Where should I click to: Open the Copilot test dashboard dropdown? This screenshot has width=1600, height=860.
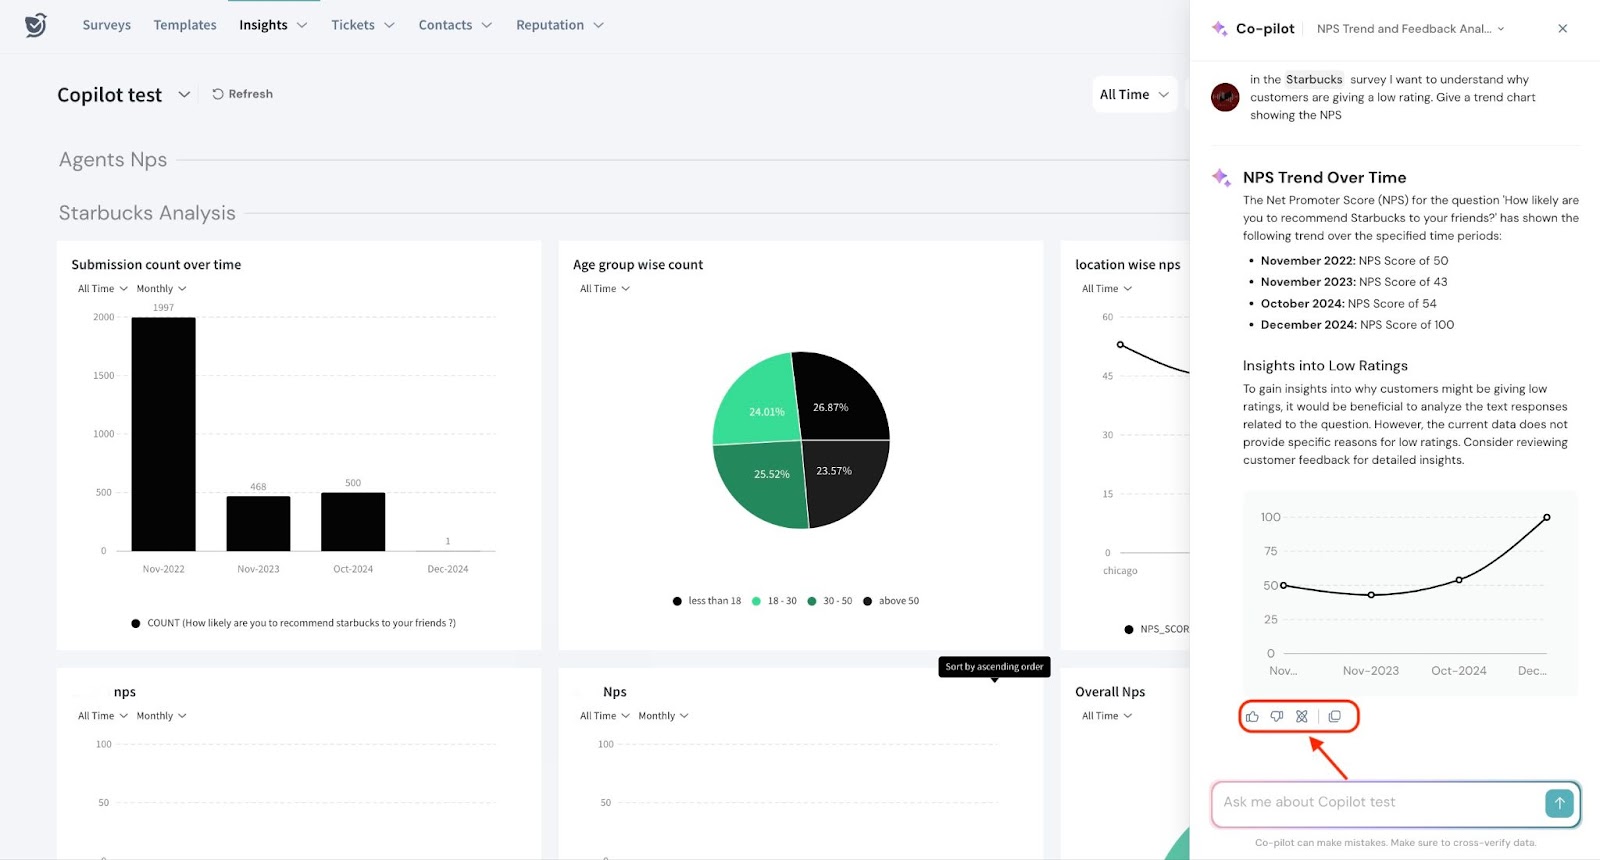(184, 95)
